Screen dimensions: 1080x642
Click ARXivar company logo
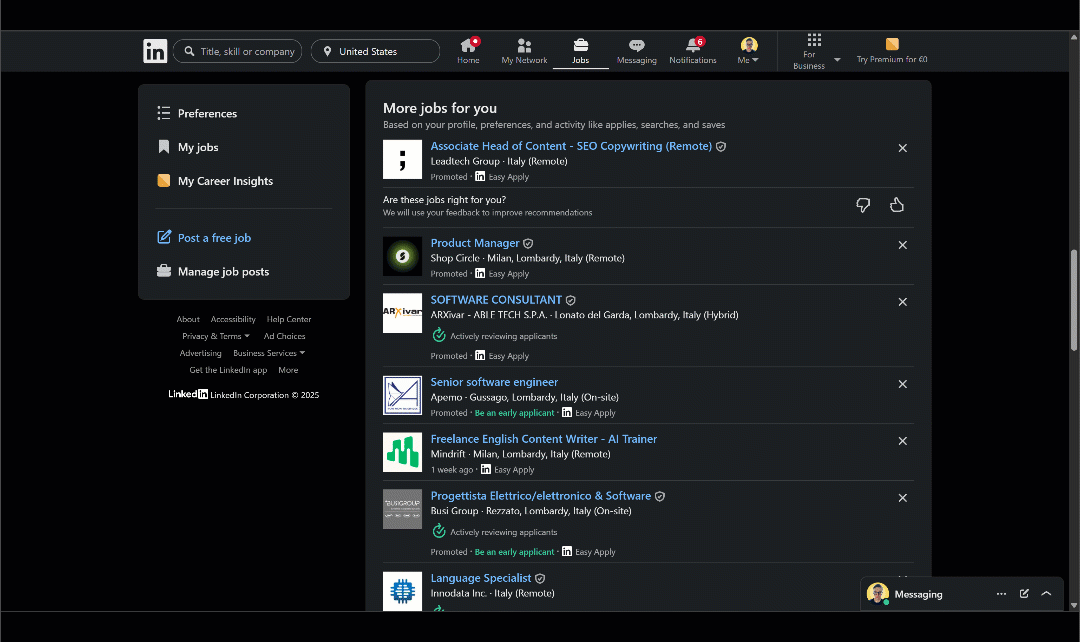click(x=402, y=313)
